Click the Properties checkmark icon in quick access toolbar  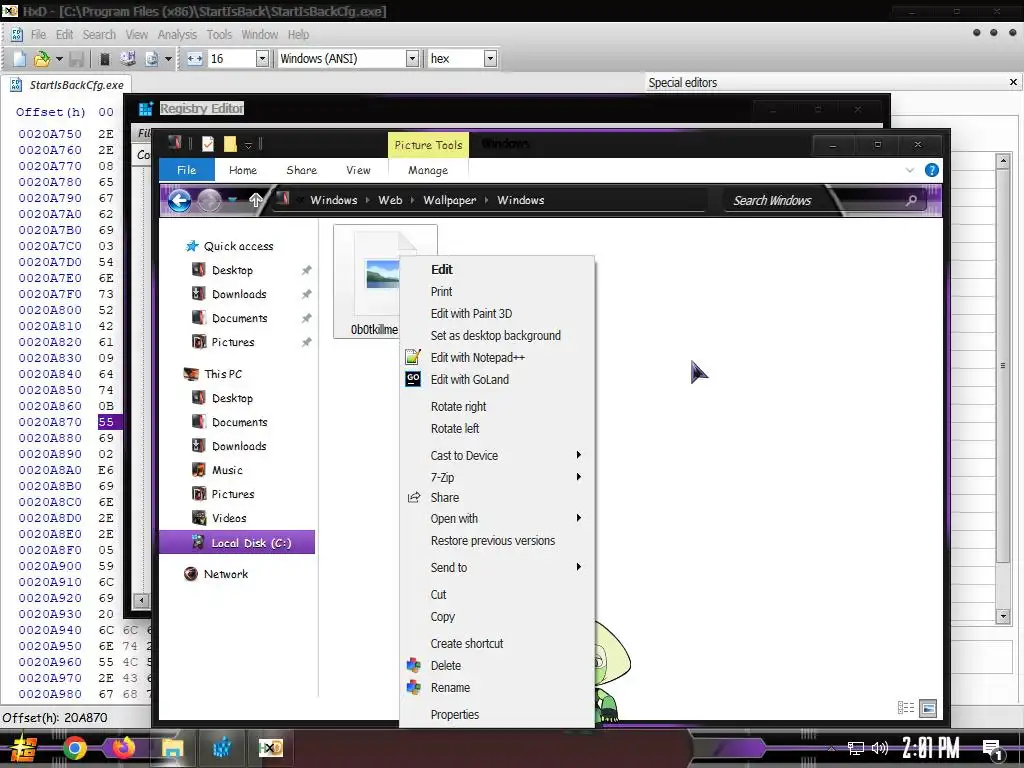pyautogui.click(x=208, y=144)
